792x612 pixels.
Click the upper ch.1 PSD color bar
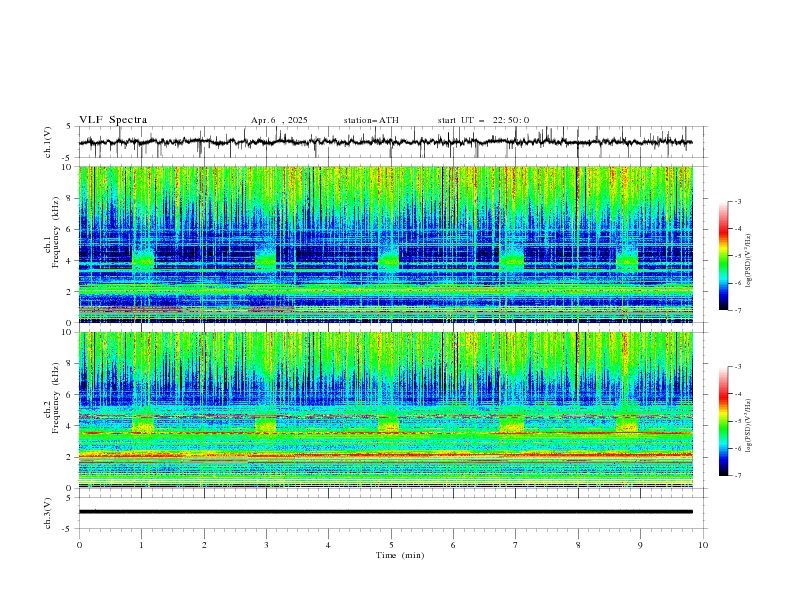[723, 256]
